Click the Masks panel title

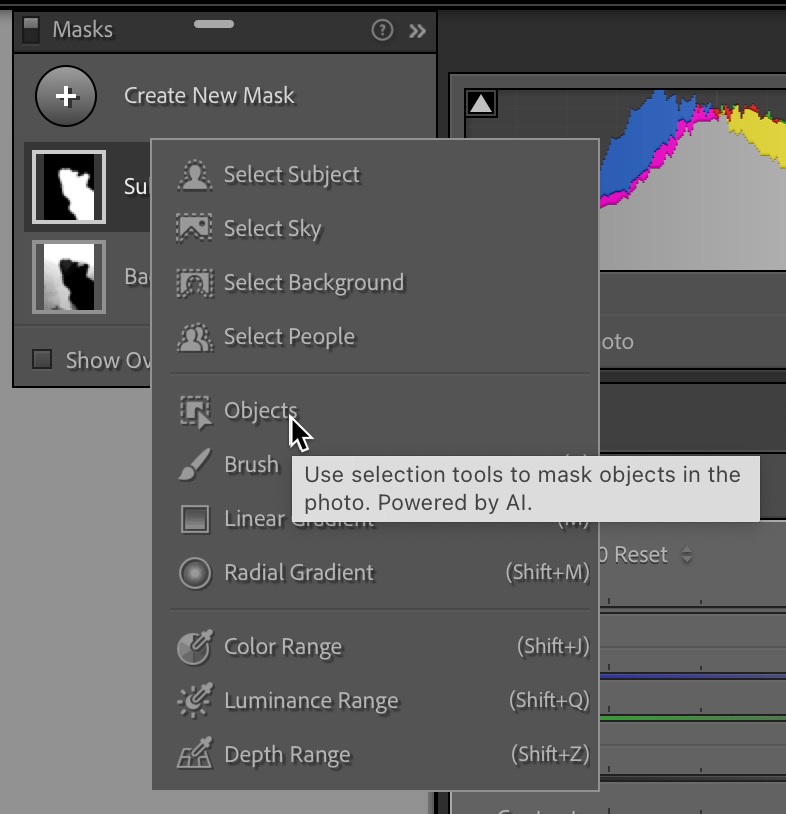click(x=83, y=30)
